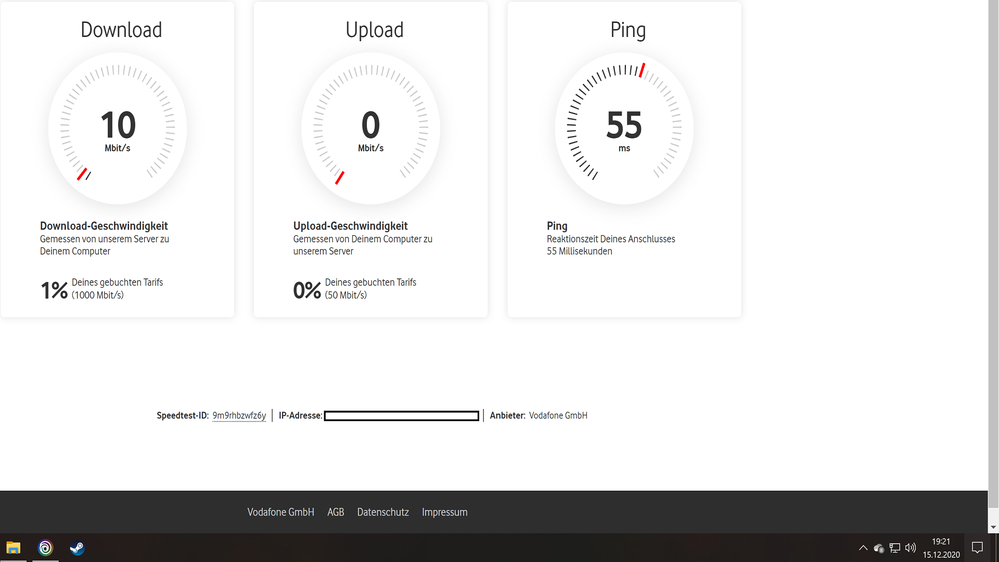Show hidden system tray icons
Viewport: 999px width, 562px height.
[863, 548]
